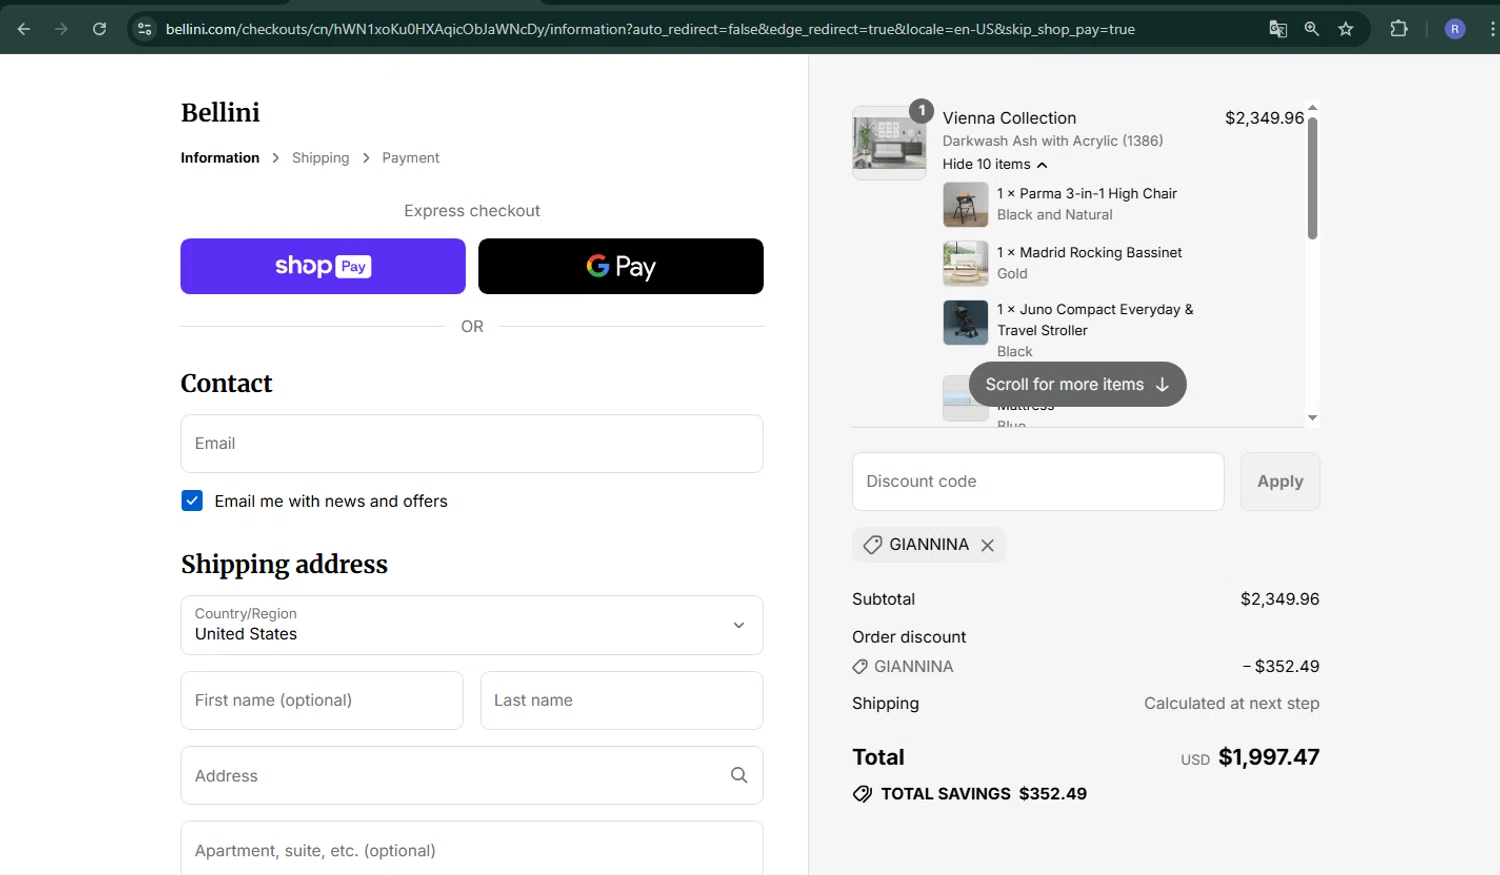Viewport: 1500px width, 875px height.
Task: Click Darkwash Ash with Acrylic variant text
Action: (x=1052, y=141)
